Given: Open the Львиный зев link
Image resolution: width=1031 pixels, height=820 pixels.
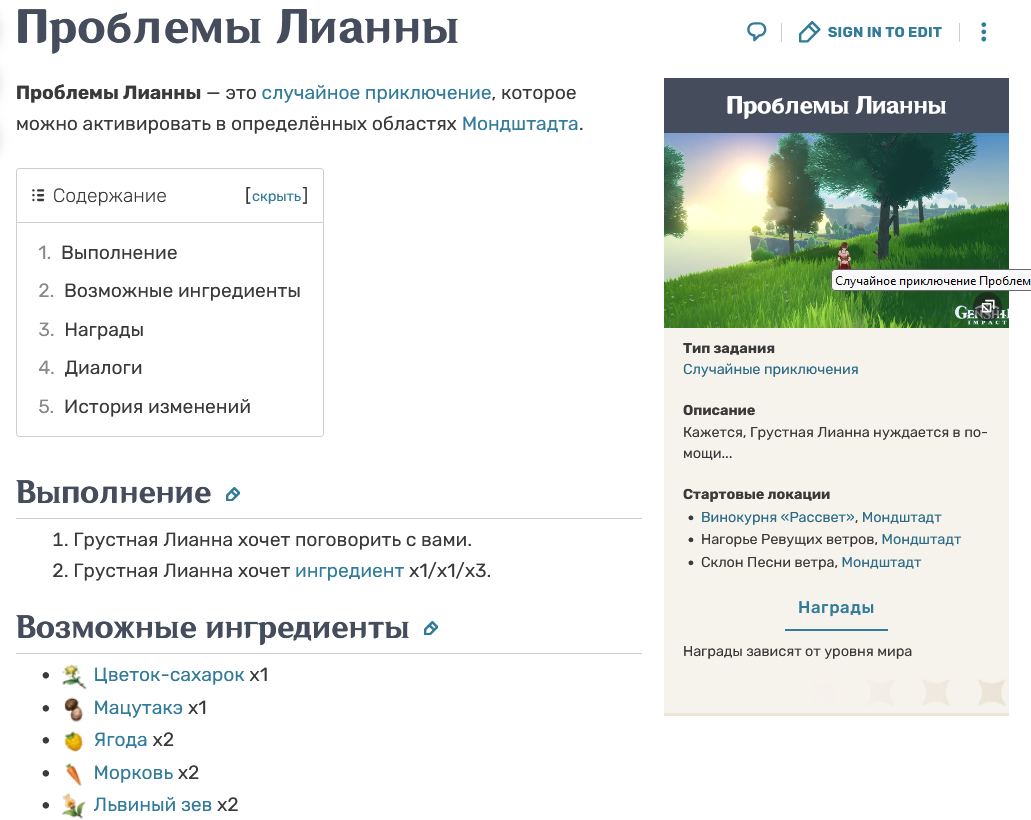Looking at the screenshot, I should [153, 805].
